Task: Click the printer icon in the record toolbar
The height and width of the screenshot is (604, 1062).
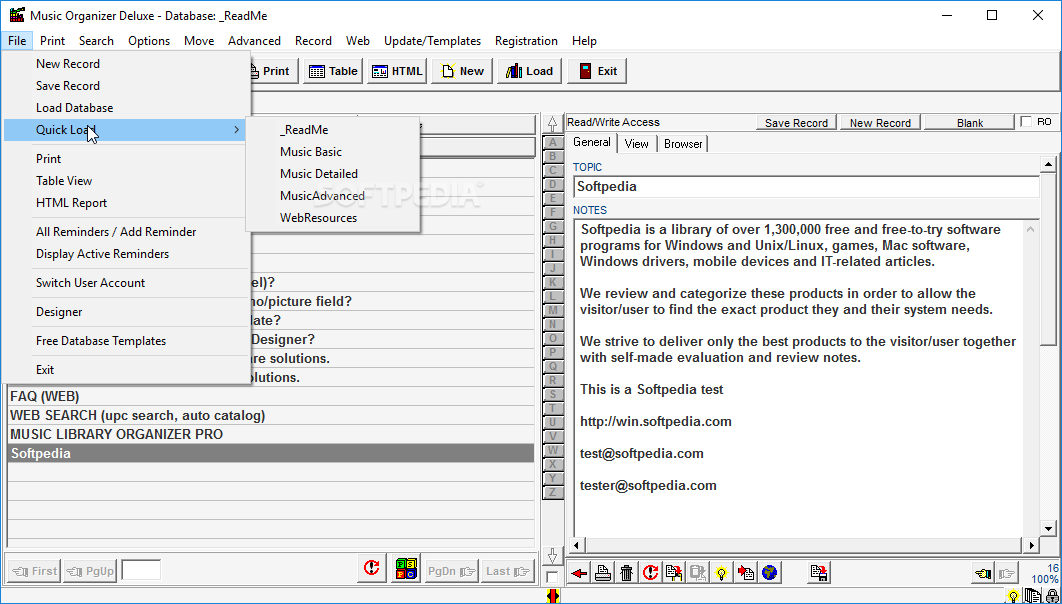Action: 603,574
